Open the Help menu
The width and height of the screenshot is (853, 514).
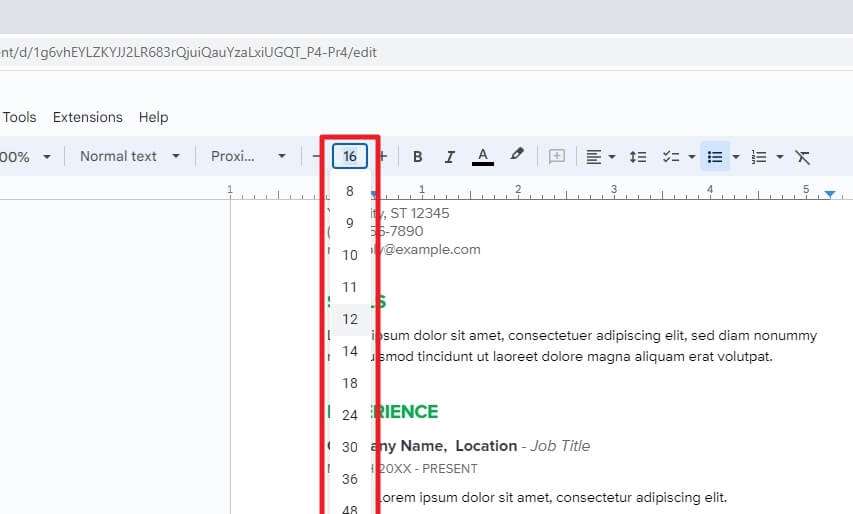(x=153, y=117)
